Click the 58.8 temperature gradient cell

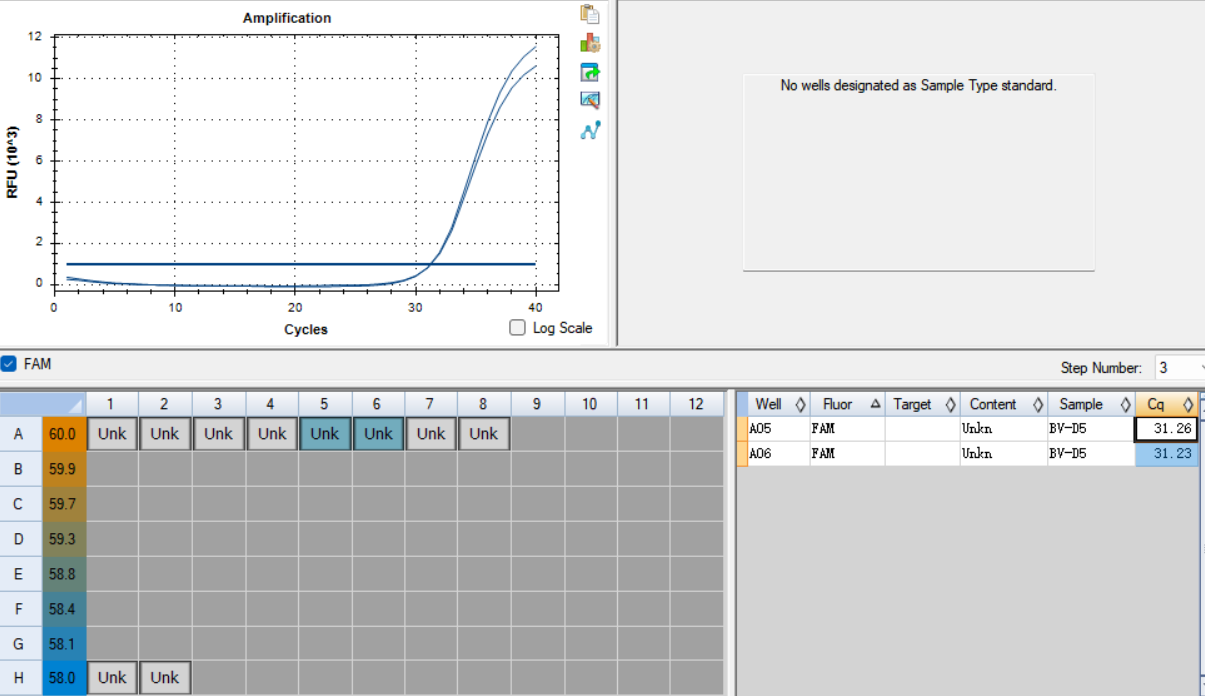[63, 574]
